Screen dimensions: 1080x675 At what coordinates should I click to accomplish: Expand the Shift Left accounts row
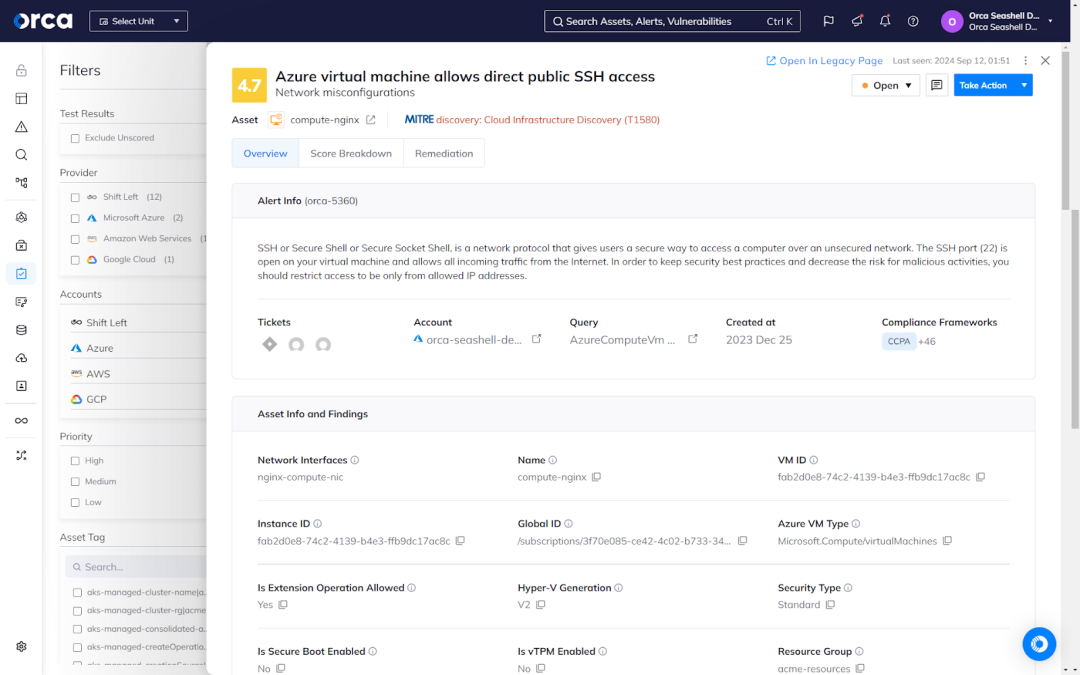tap(138, 322)
